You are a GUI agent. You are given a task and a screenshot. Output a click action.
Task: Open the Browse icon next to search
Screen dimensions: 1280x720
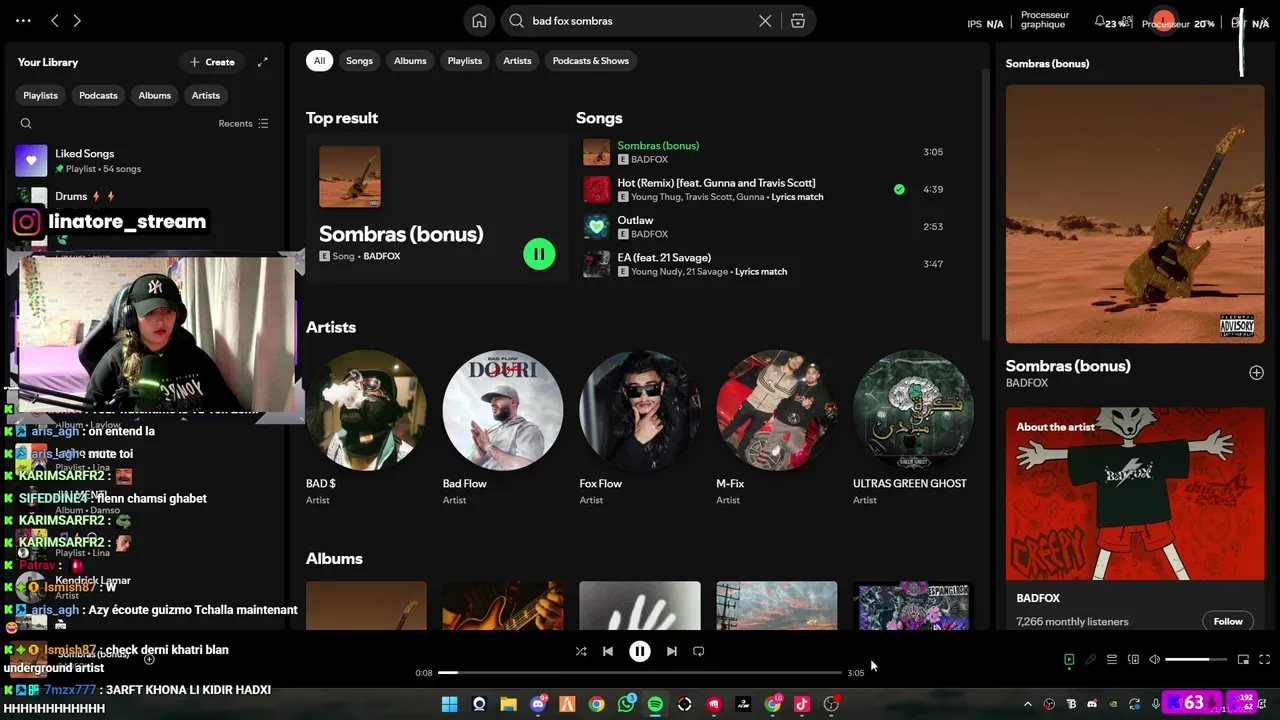tap(798, 21)
